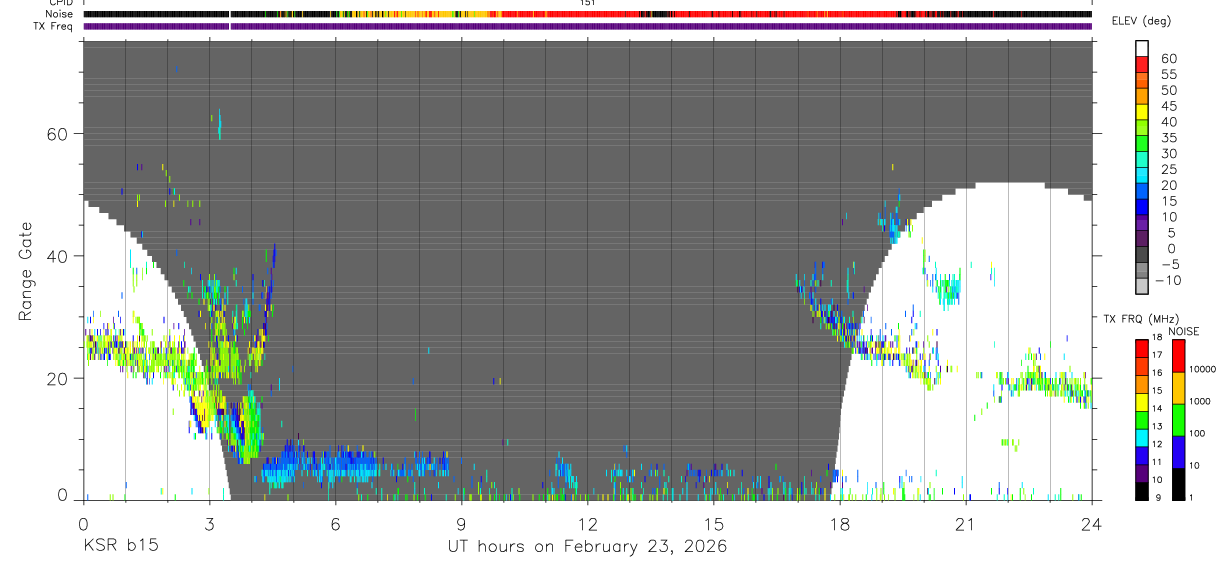The image size is (1228, 567).
Task: Click the purple TX Freq strip above plot
Action: pos(587,26)
